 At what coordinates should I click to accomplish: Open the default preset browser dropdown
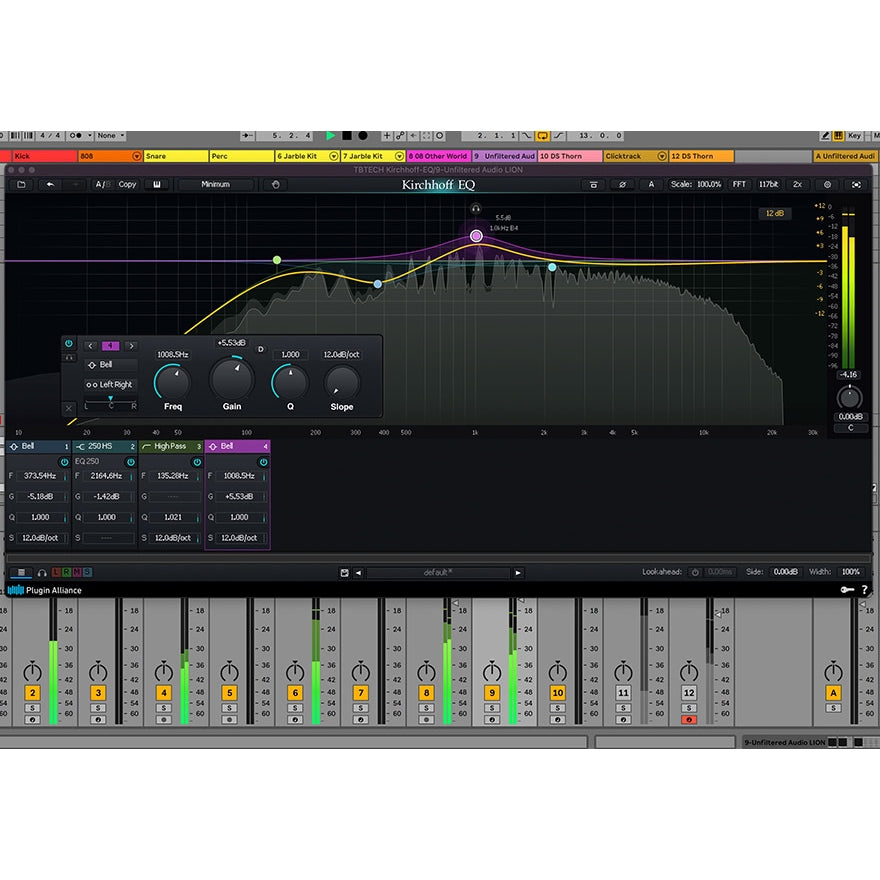tap(444, 572)
